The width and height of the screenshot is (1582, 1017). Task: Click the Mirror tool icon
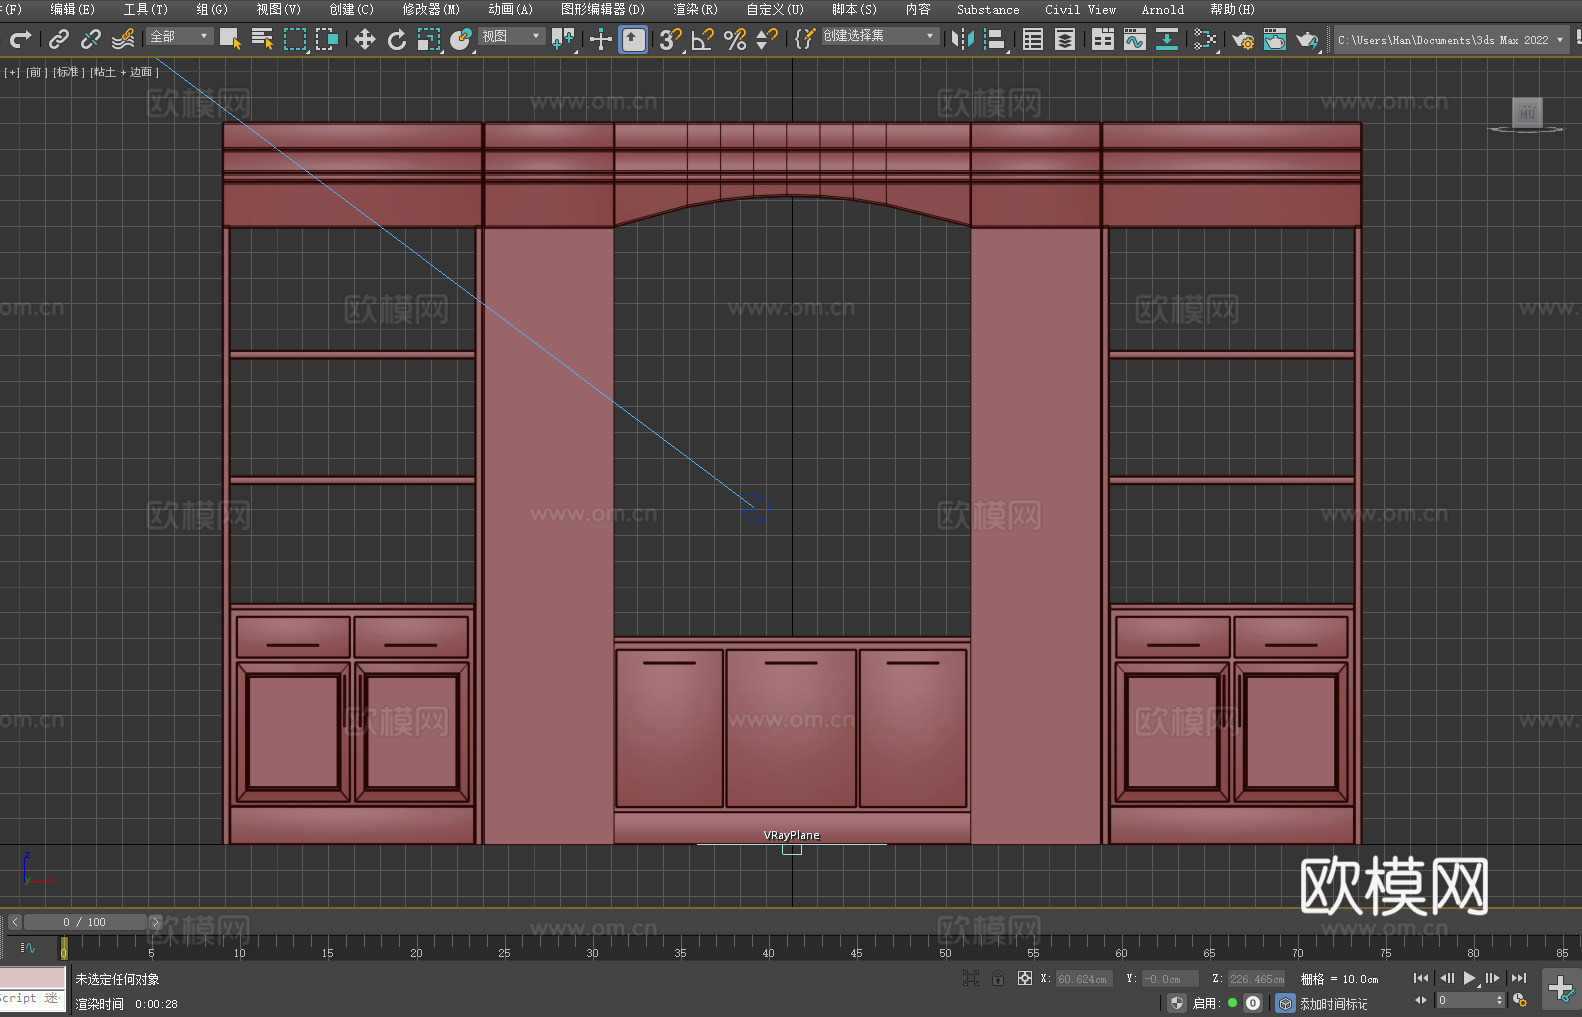pyautogui.click(x=963, y=39)
